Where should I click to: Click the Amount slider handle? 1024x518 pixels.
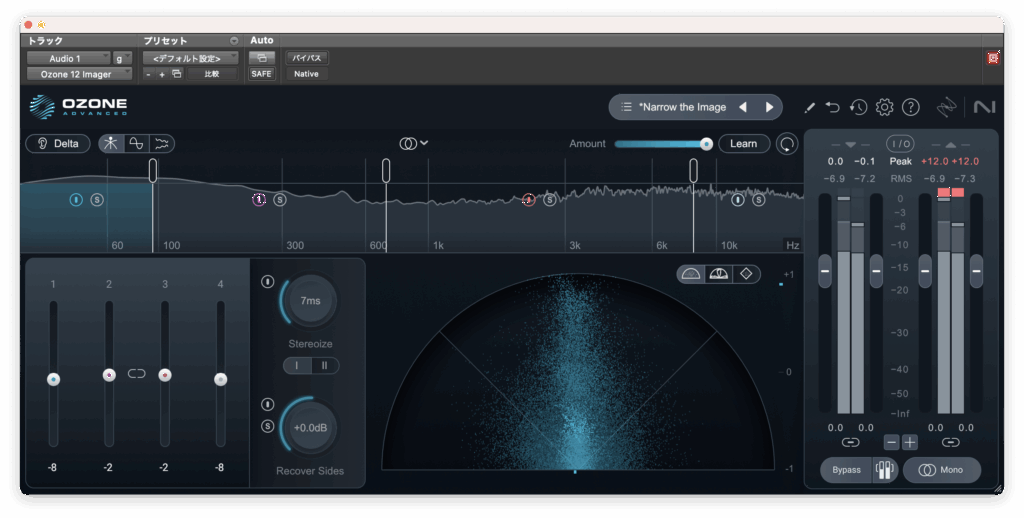tap(706, 144)
